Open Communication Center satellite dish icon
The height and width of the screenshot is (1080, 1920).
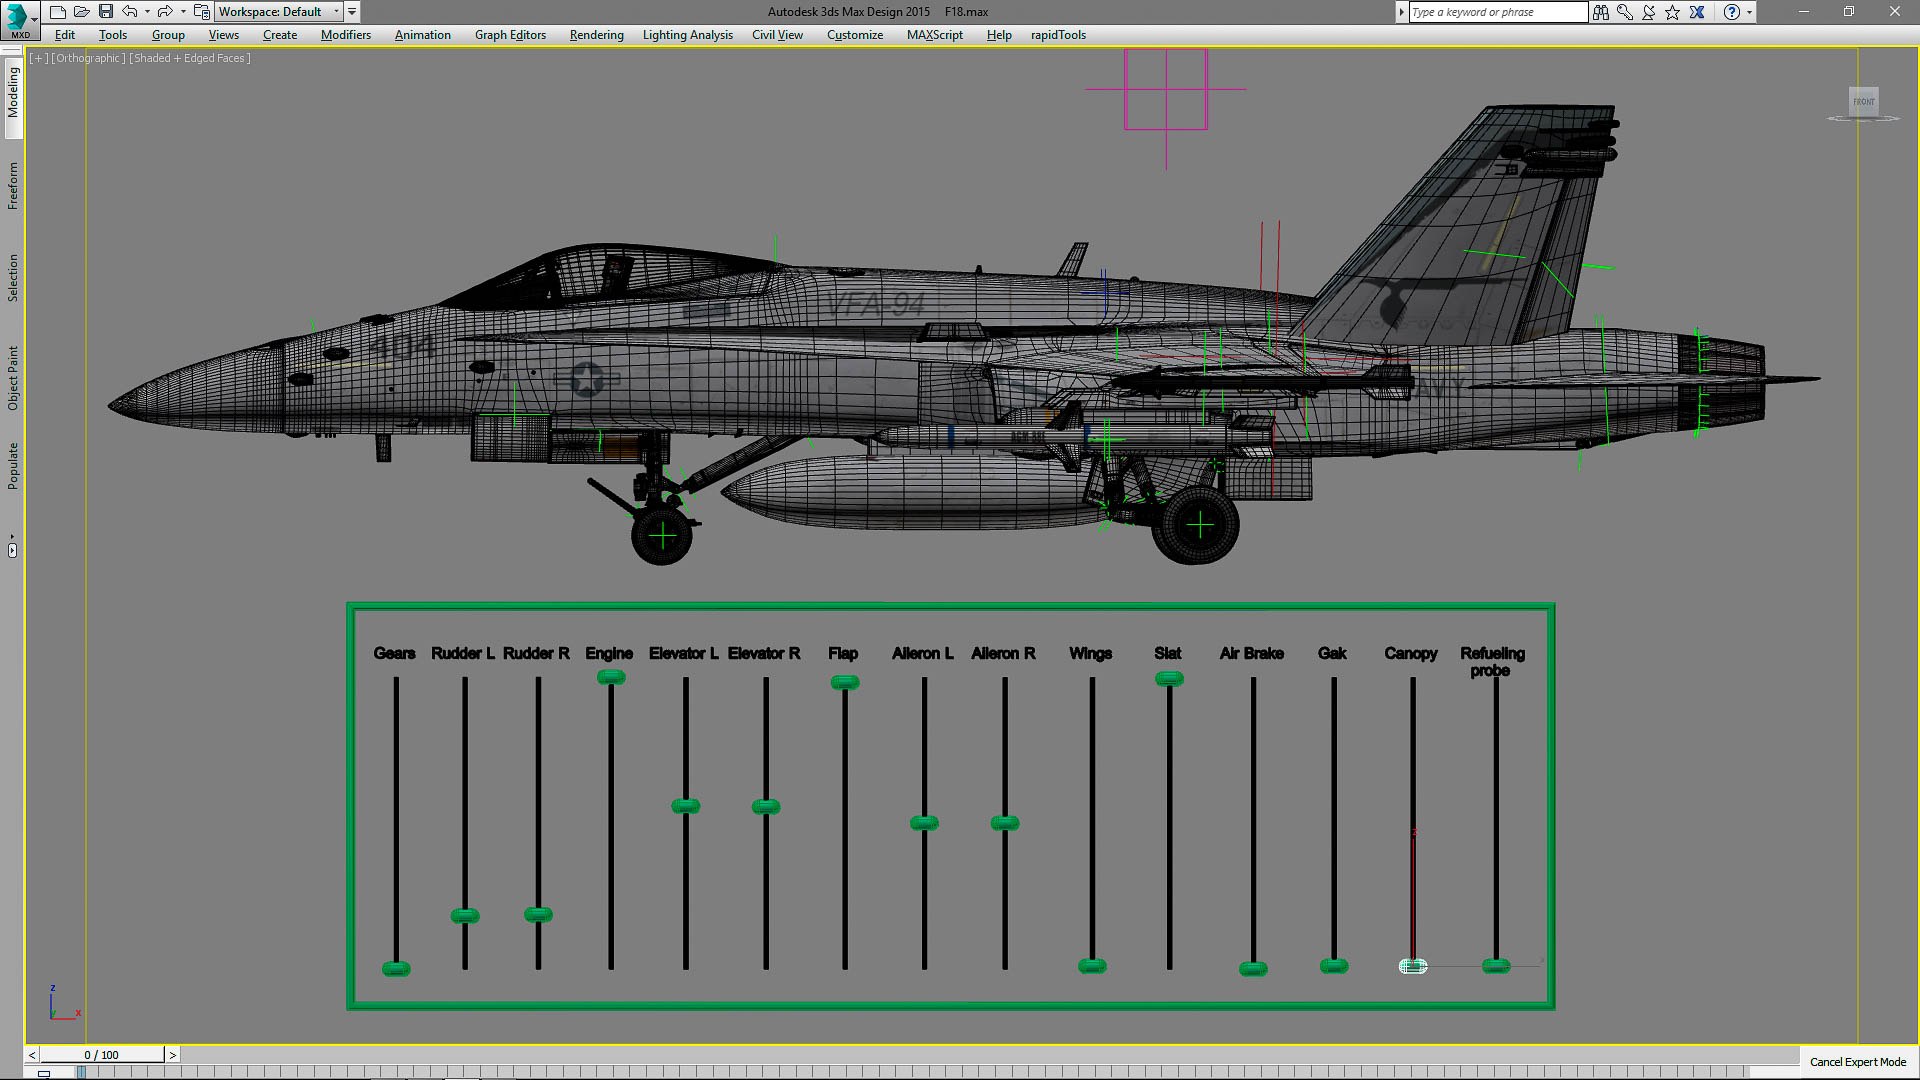[1649, 12]
